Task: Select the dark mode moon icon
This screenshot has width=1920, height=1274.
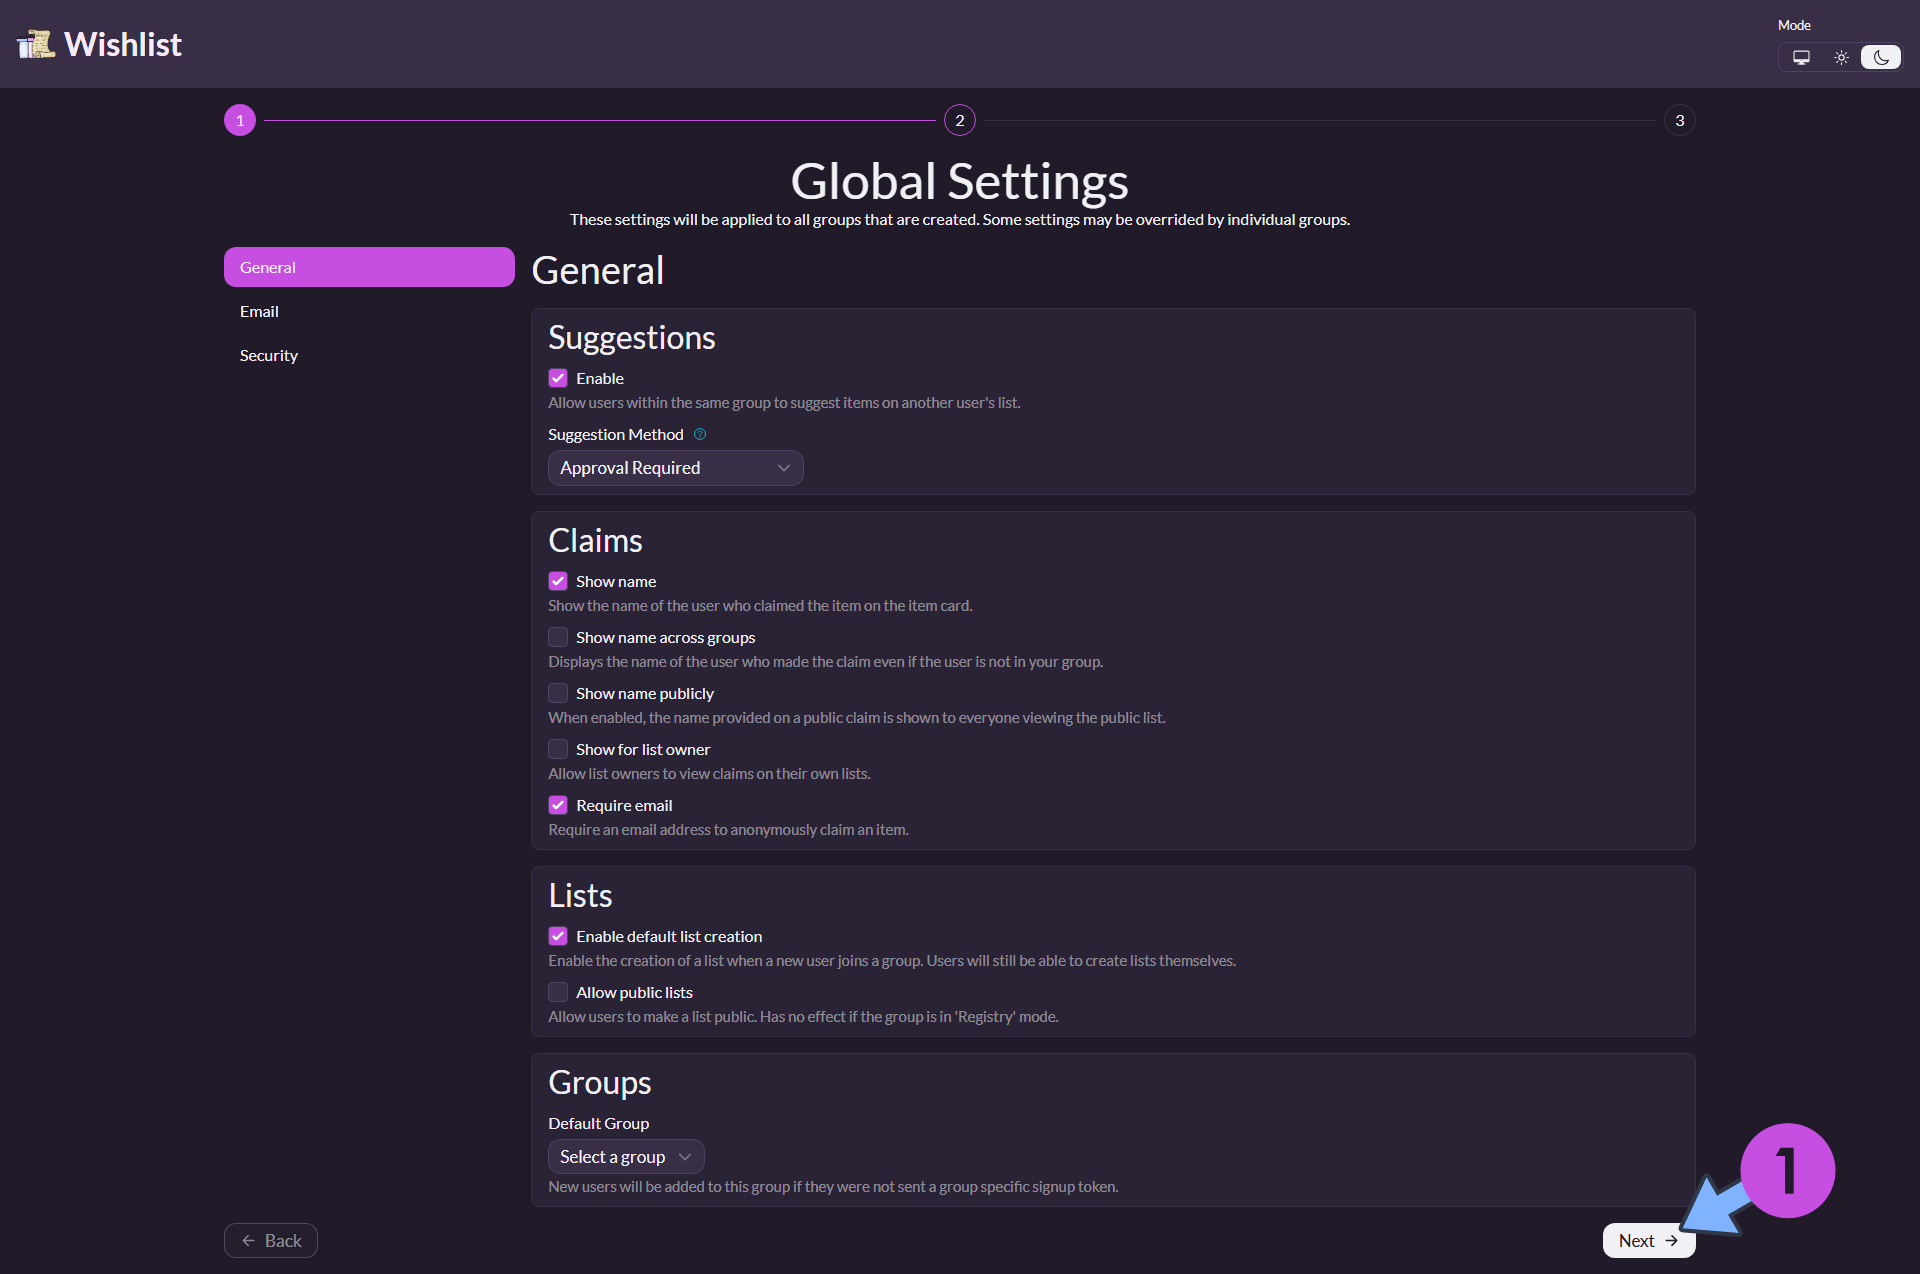Action: point(1881,57)
